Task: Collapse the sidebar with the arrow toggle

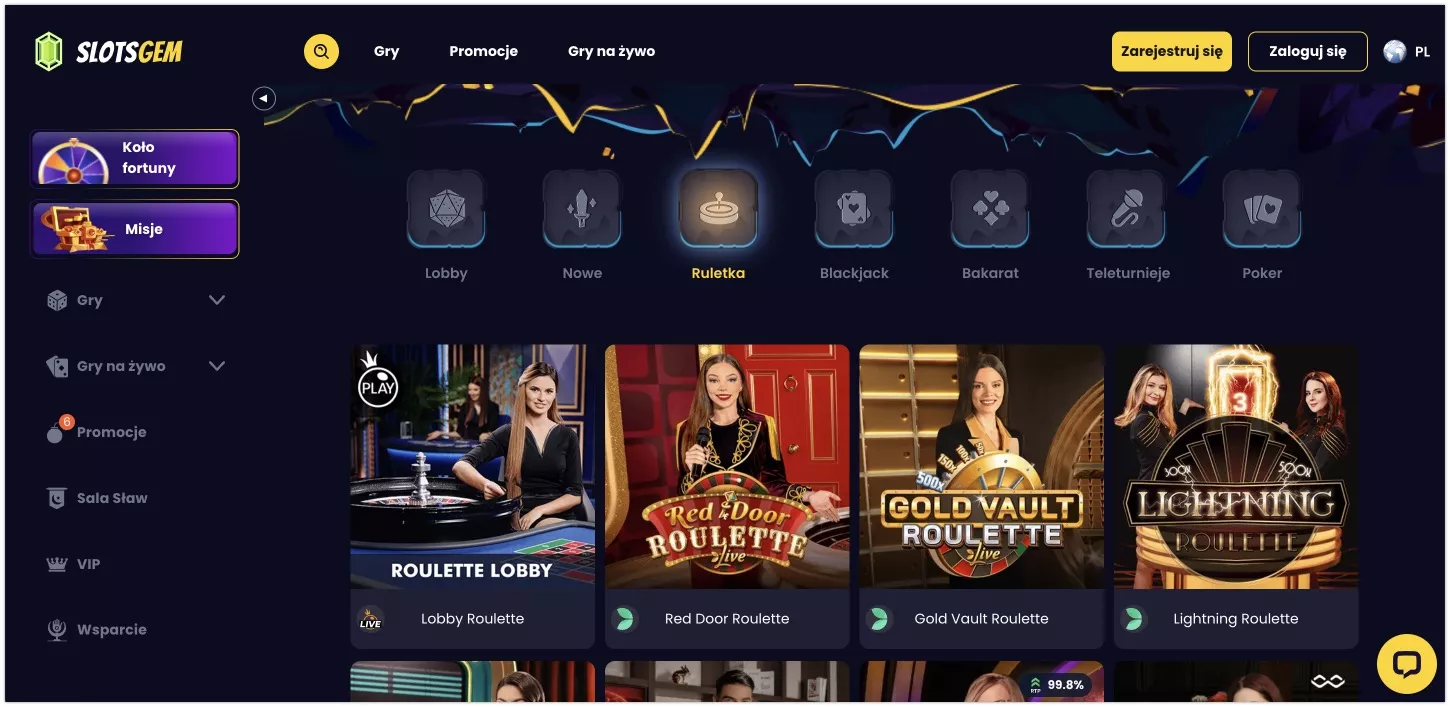Action: point(263,98)
